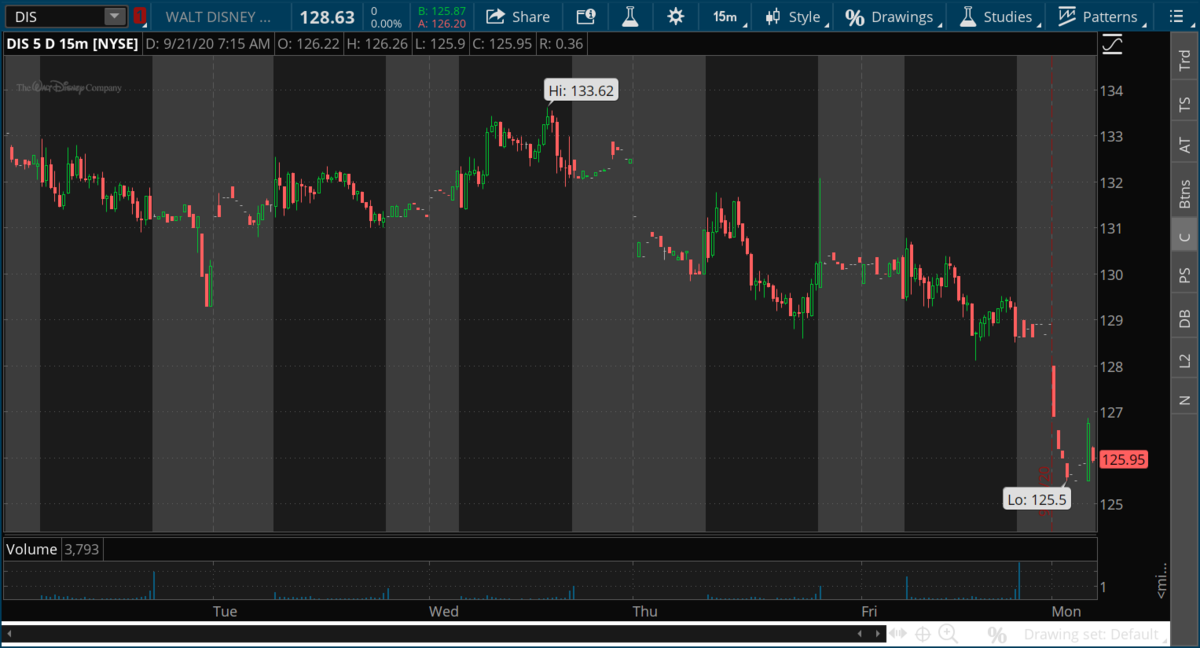The width and height of the screenshot is (1200, 648).
Task: Click the chart scroll left arrow
Action: point(860,634)
